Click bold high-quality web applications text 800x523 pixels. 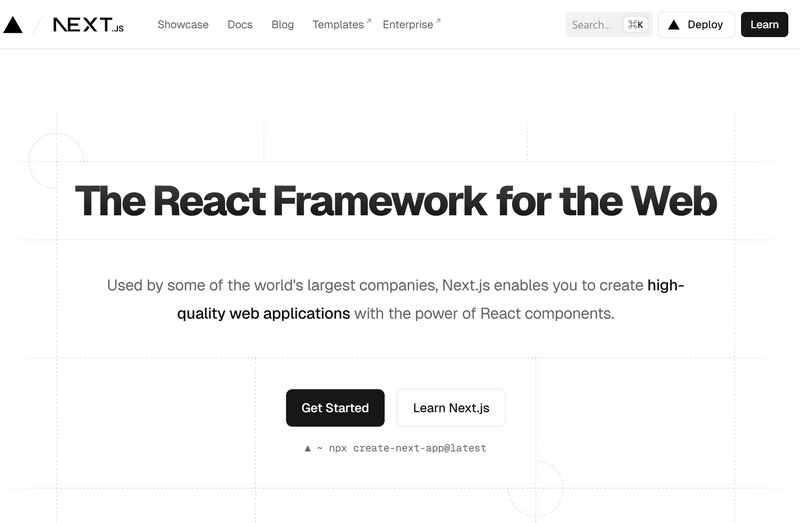tap(264, 313)
